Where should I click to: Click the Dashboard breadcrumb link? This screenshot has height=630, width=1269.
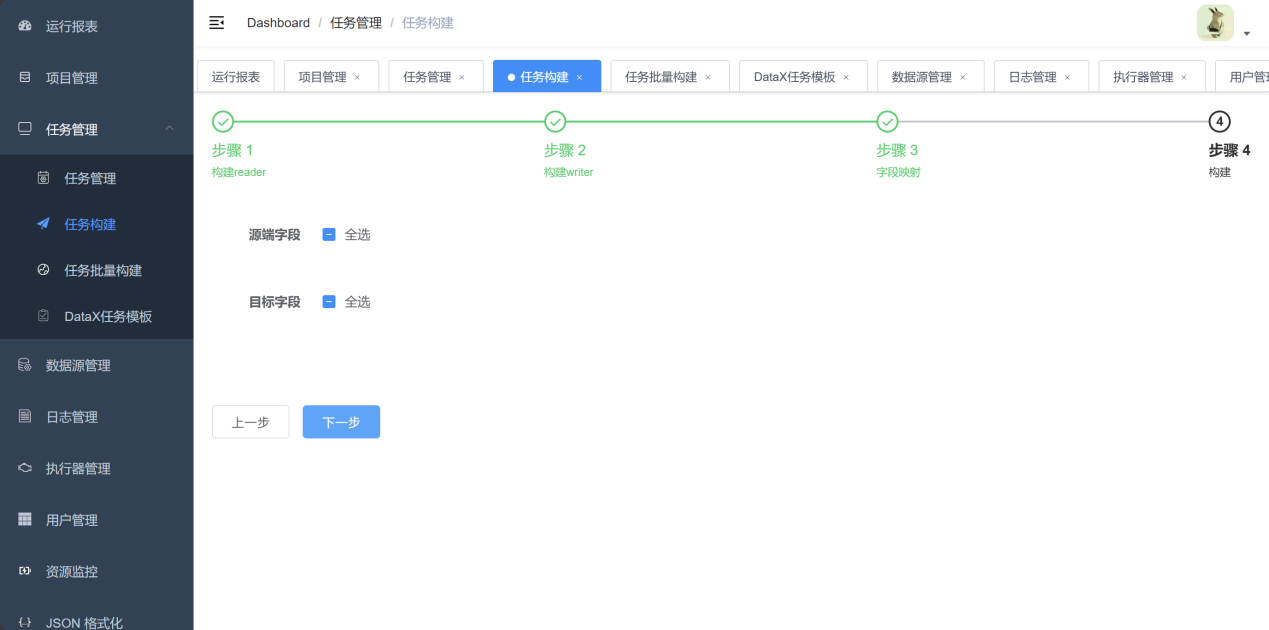pyautogui.click(x=278, y=23)
